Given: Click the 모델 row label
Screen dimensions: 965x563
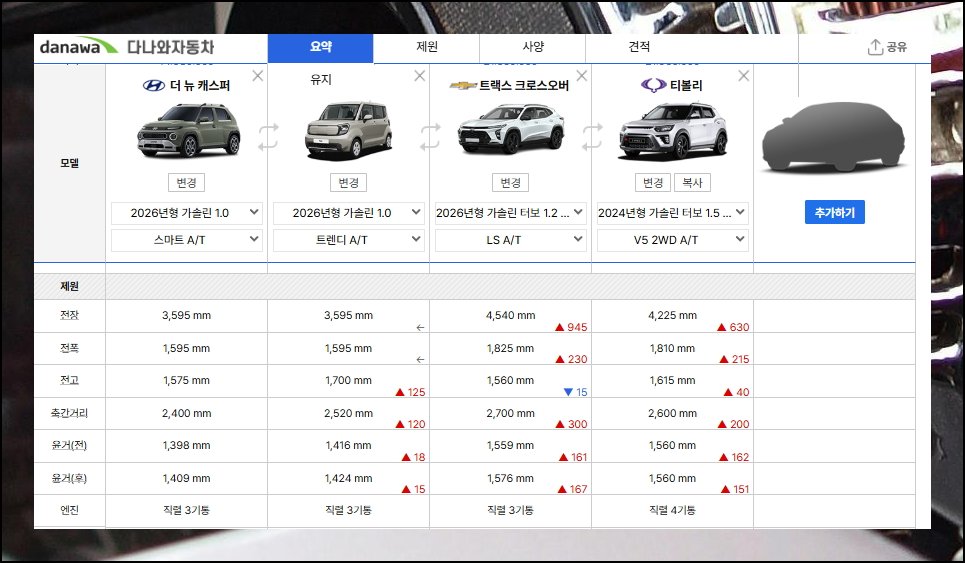Looking at the screenshot, I should [70, 163].
